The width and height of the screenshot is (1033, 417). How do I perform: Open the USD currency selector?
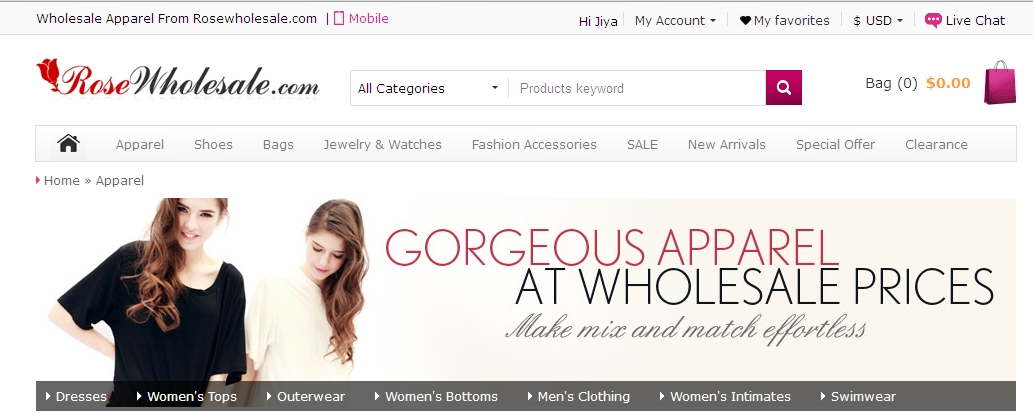tap(878, 20)
